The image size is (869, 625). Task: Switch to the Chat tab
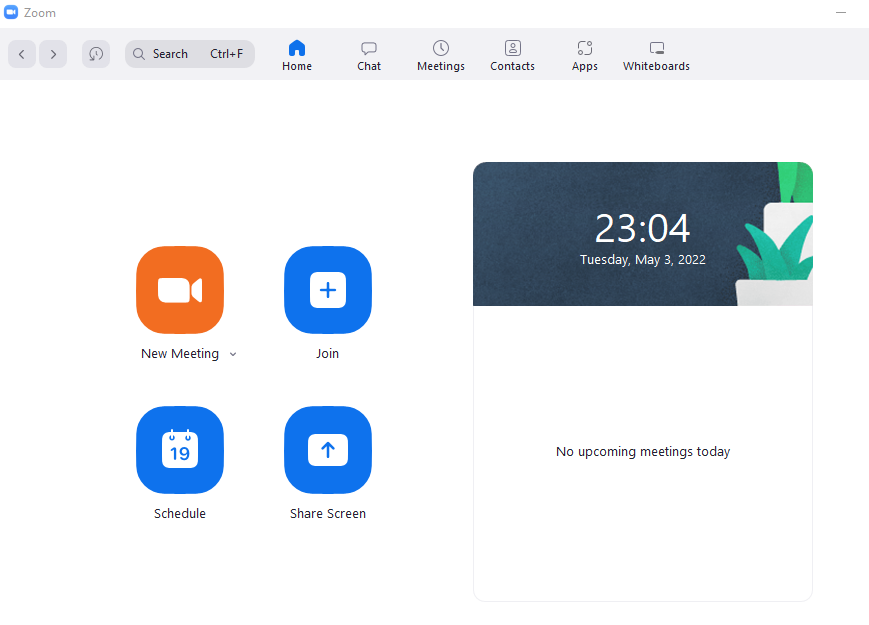pos(369,55)
